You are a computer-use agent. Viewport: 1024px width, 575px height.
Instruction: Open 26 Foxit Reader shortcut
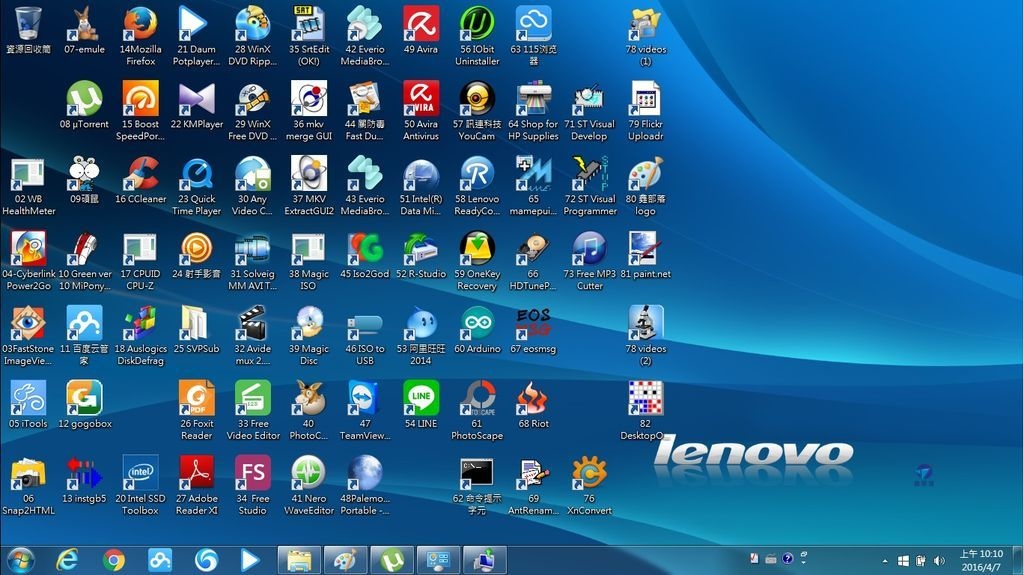click(x=197, y=399)
